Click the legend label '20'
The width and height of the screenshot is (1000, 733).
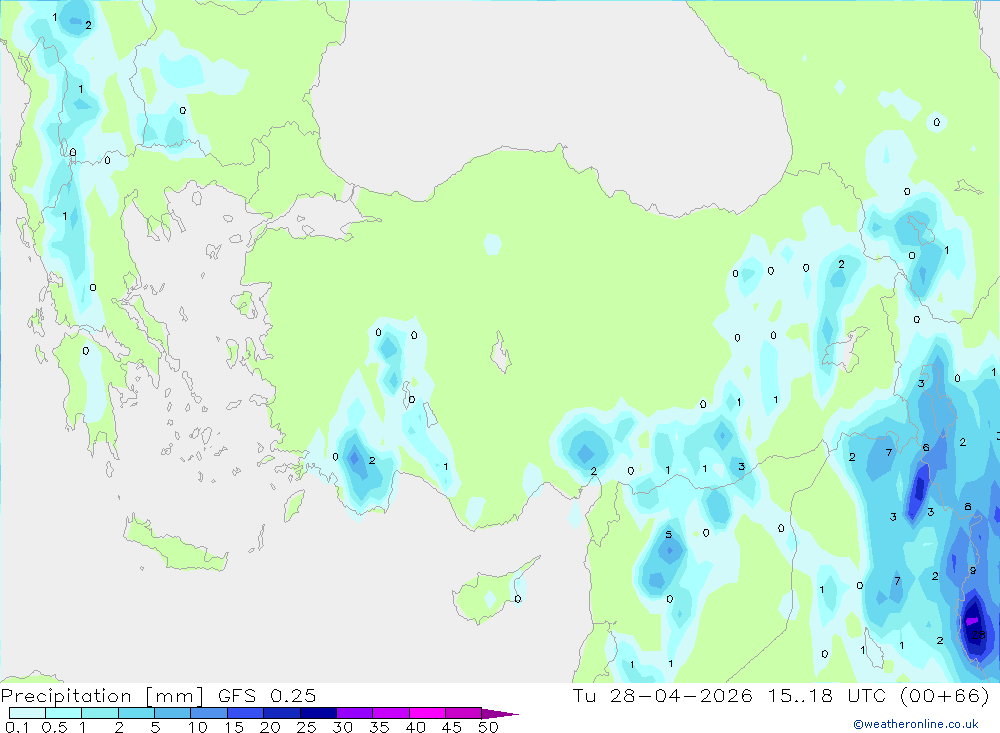pyautogui.click(x=270, y=727)
